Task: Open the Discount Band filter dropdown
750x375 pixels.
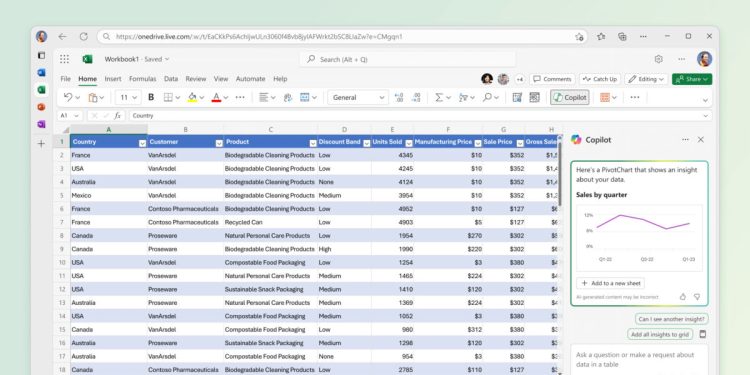Action: click(367, 143)
